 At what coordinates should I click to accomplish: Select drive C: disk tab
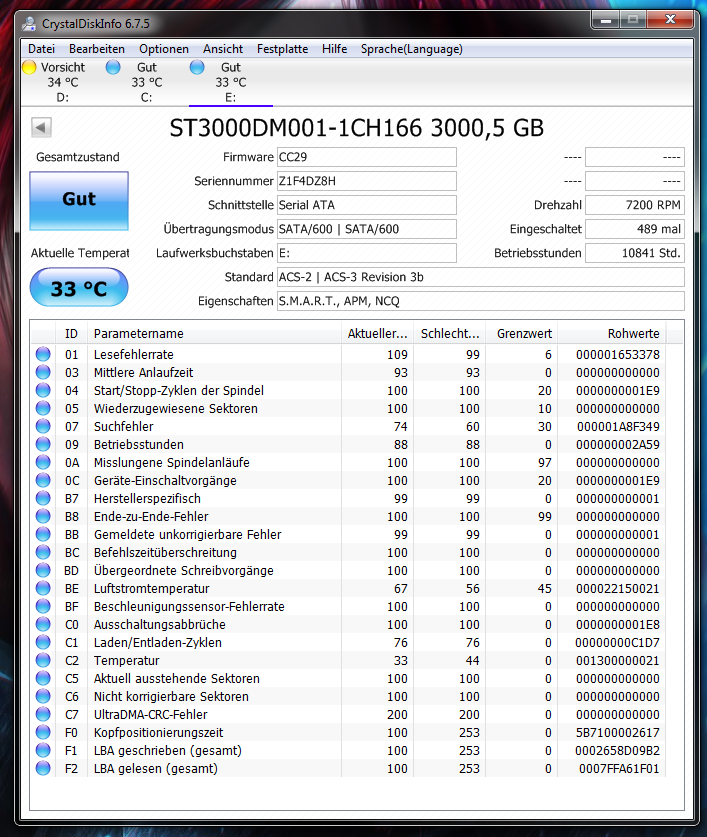[x=146, y=82]
